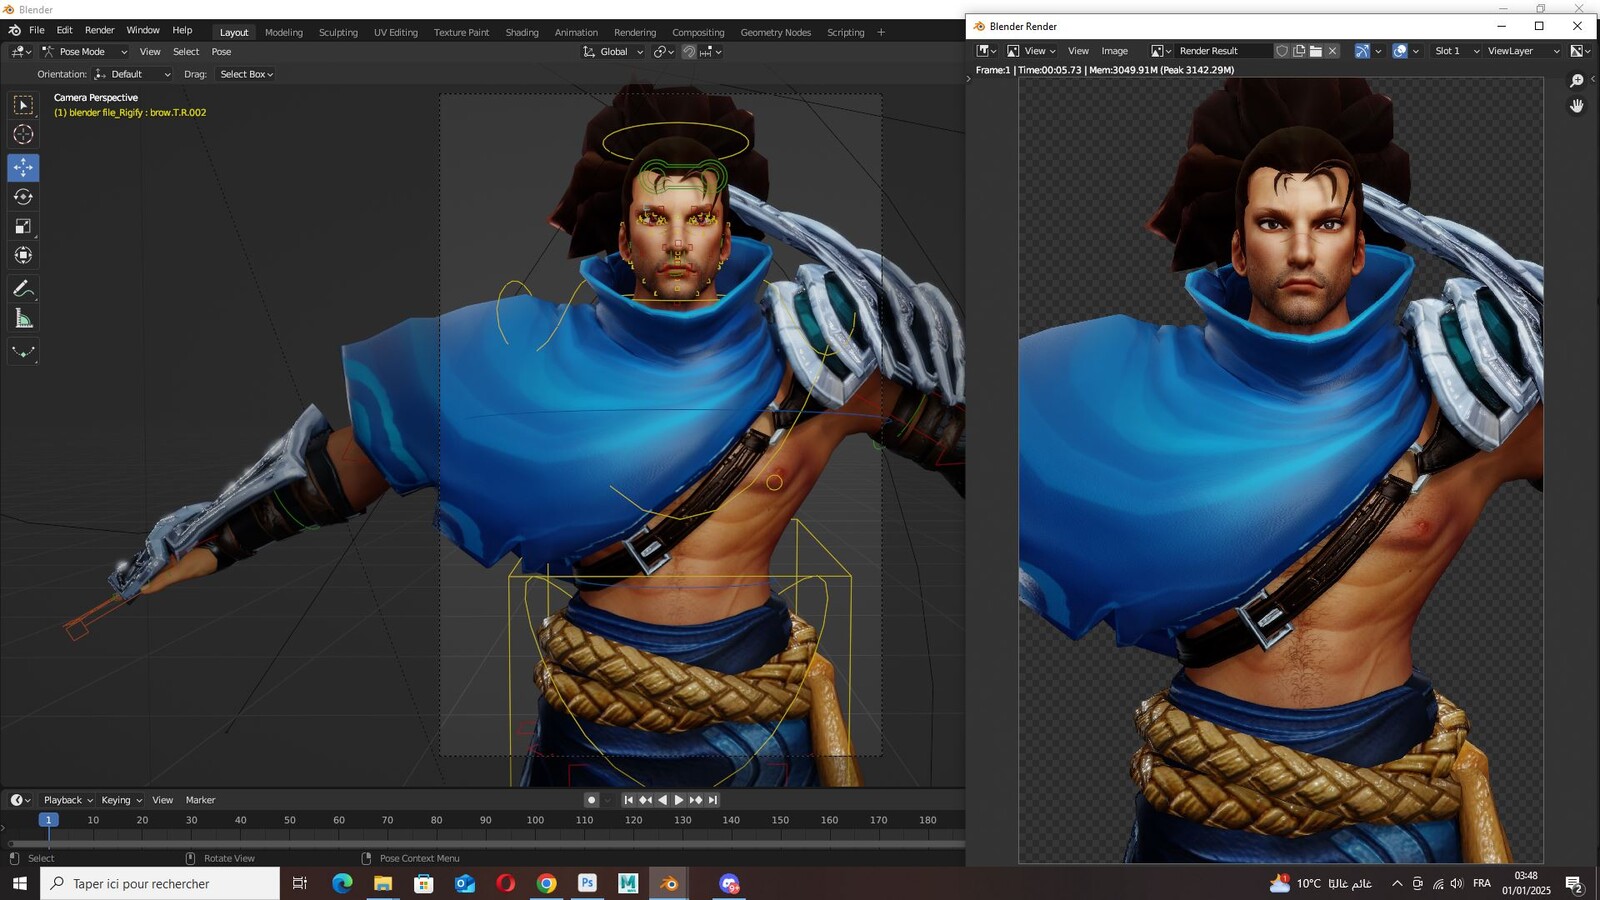Open the Global transform orientation dropdown
The height and width of the screenshot is (900, 1600).
coord(613,52)
